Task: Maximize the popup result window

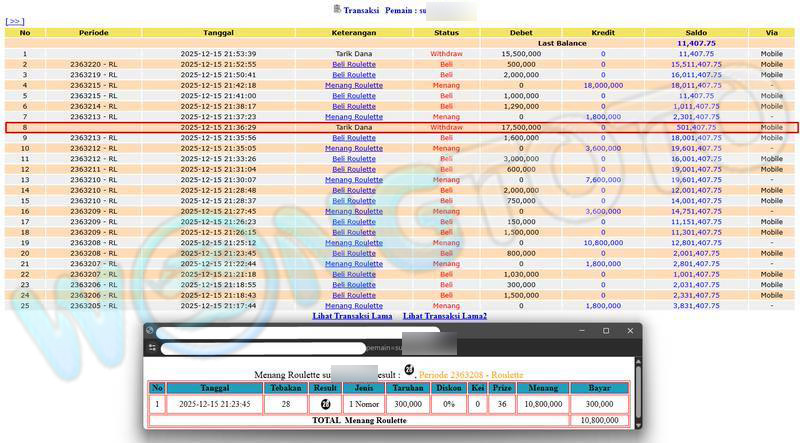Action: [605, 330]
